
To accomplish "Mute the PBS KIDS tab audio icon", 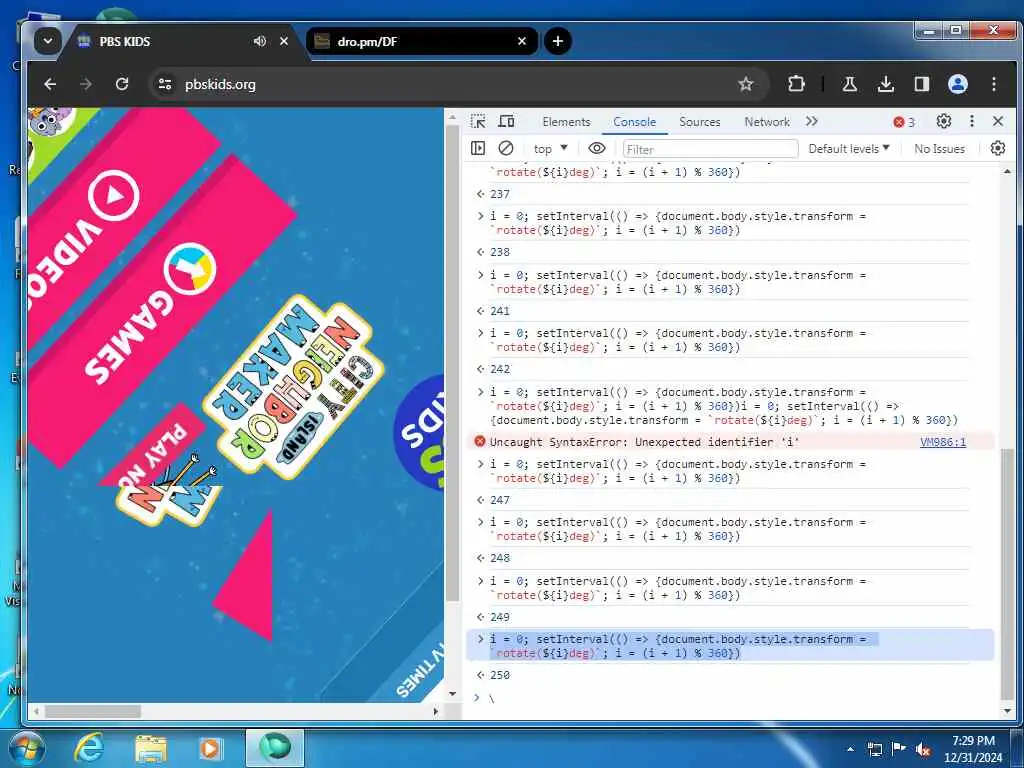I will (x=260, y=41).
